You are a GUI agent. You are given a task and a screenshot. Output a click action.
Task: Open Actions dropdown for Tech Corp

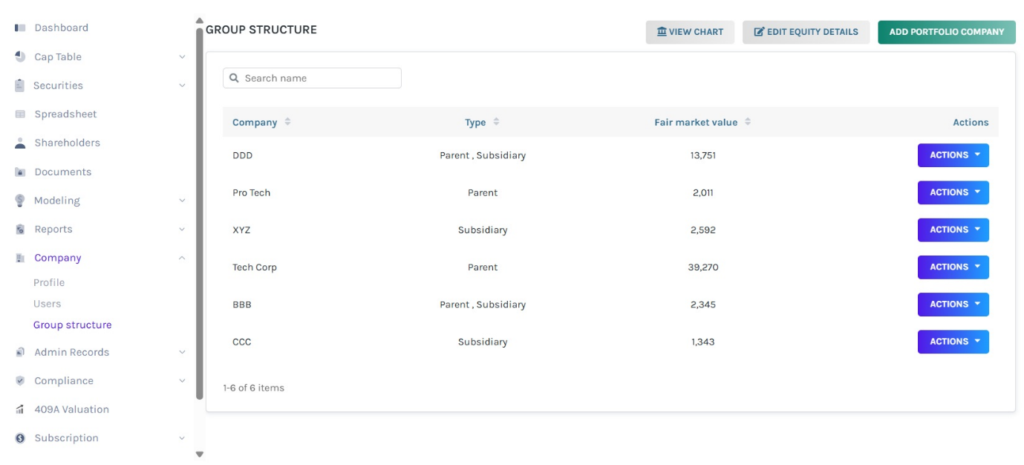952,267
